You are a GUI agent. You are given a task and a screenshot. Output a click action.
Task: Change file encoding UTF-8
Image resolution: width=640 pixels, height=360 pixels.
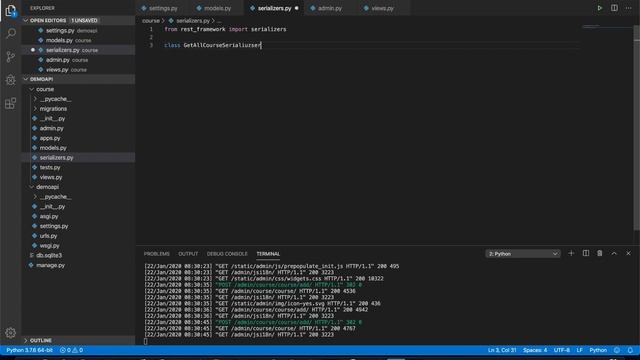pos(562,350)
